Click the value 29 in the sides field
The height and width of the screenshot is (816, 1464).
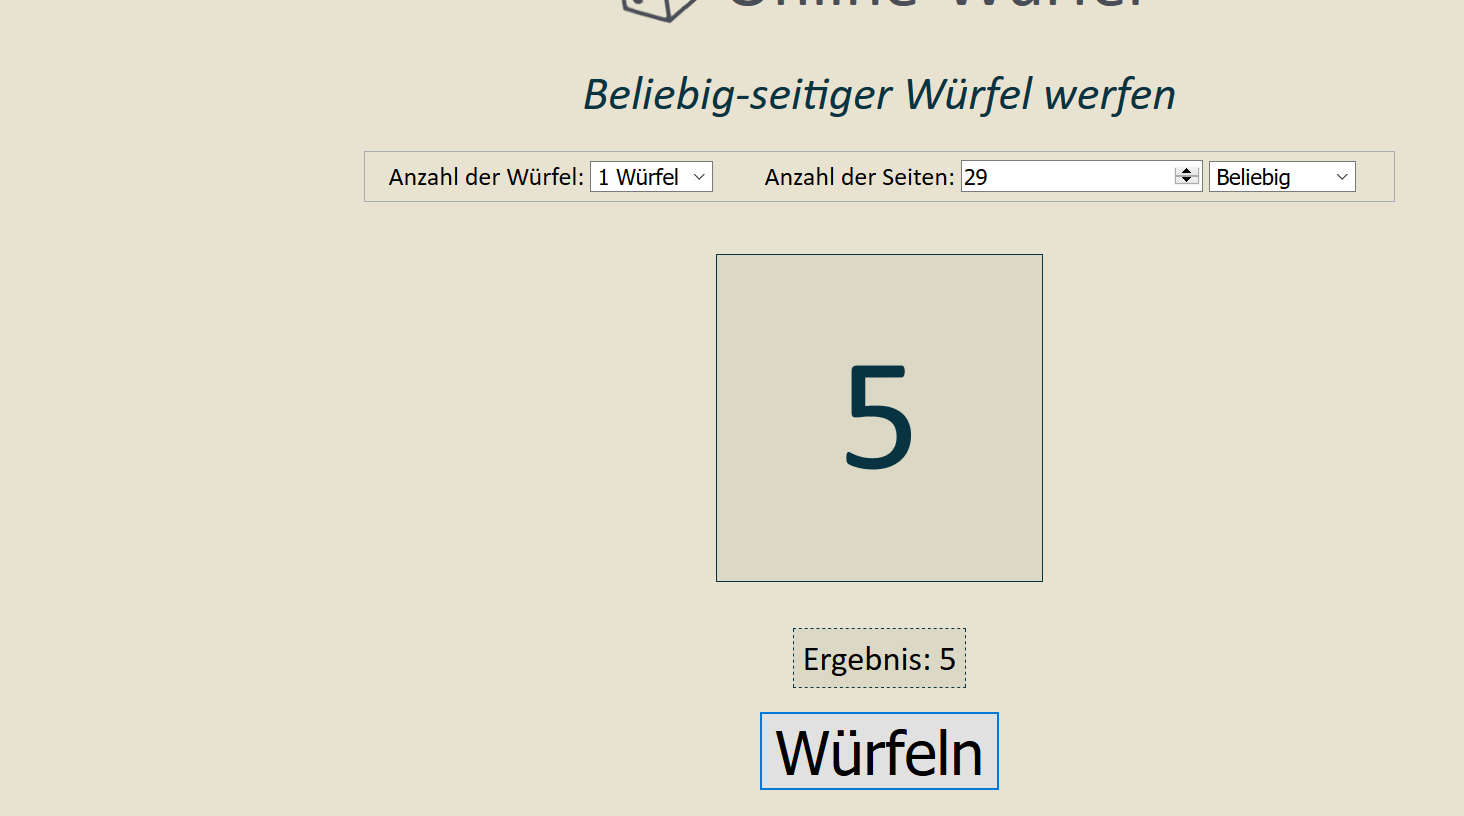[976, 177]
